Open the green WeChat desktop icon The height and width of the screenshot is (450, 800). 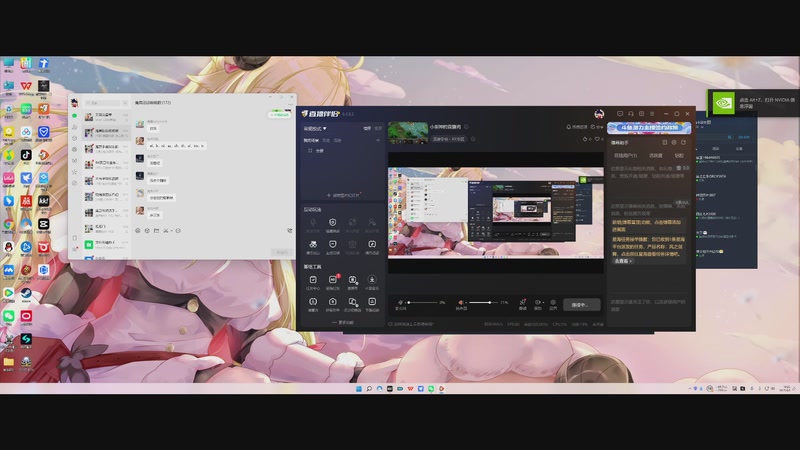[9, 316]
